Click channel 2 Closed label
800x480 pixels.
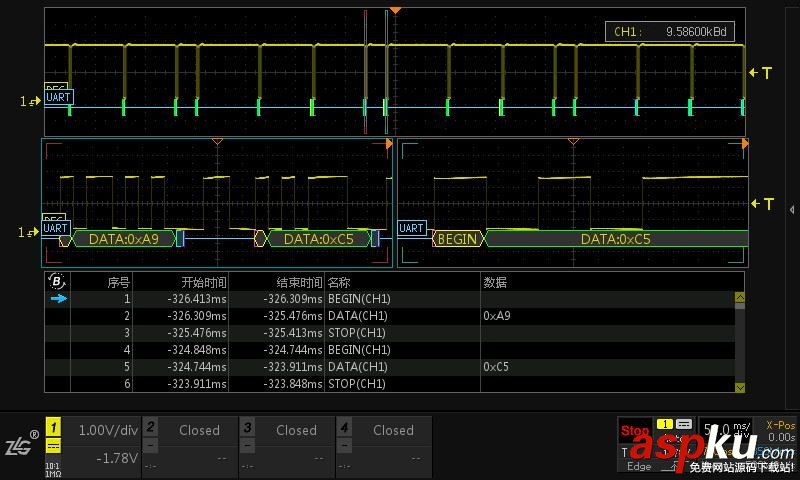click(199, 430)
